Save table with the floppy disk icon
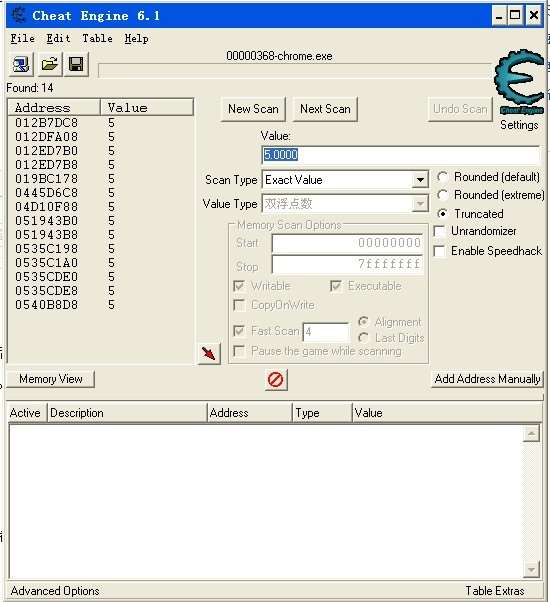550x602 pixels. tap(76, 64)
